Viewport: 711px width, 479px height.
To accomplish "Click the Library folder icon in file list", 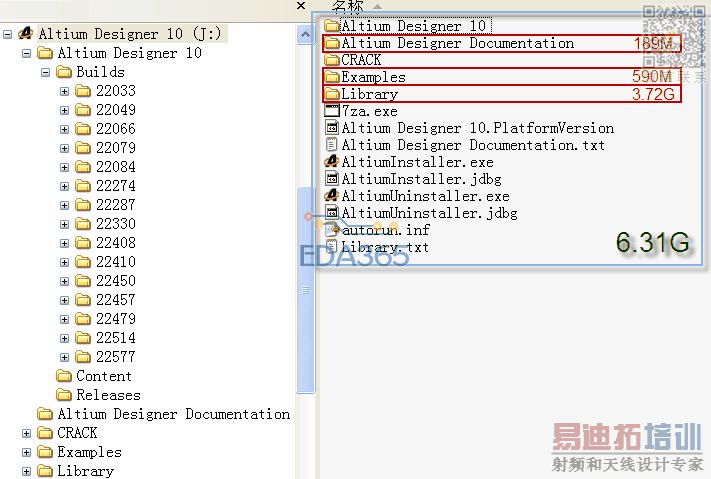I will 332,94.
